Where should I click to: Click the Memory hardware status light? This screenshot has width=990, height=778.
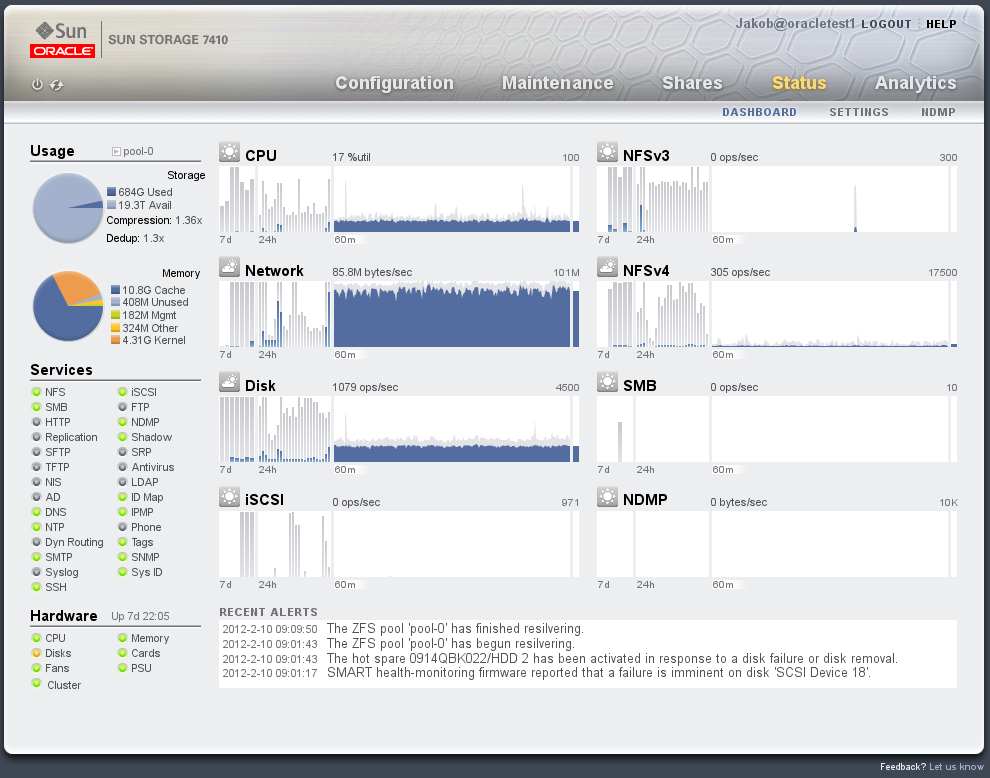[122, 638]
